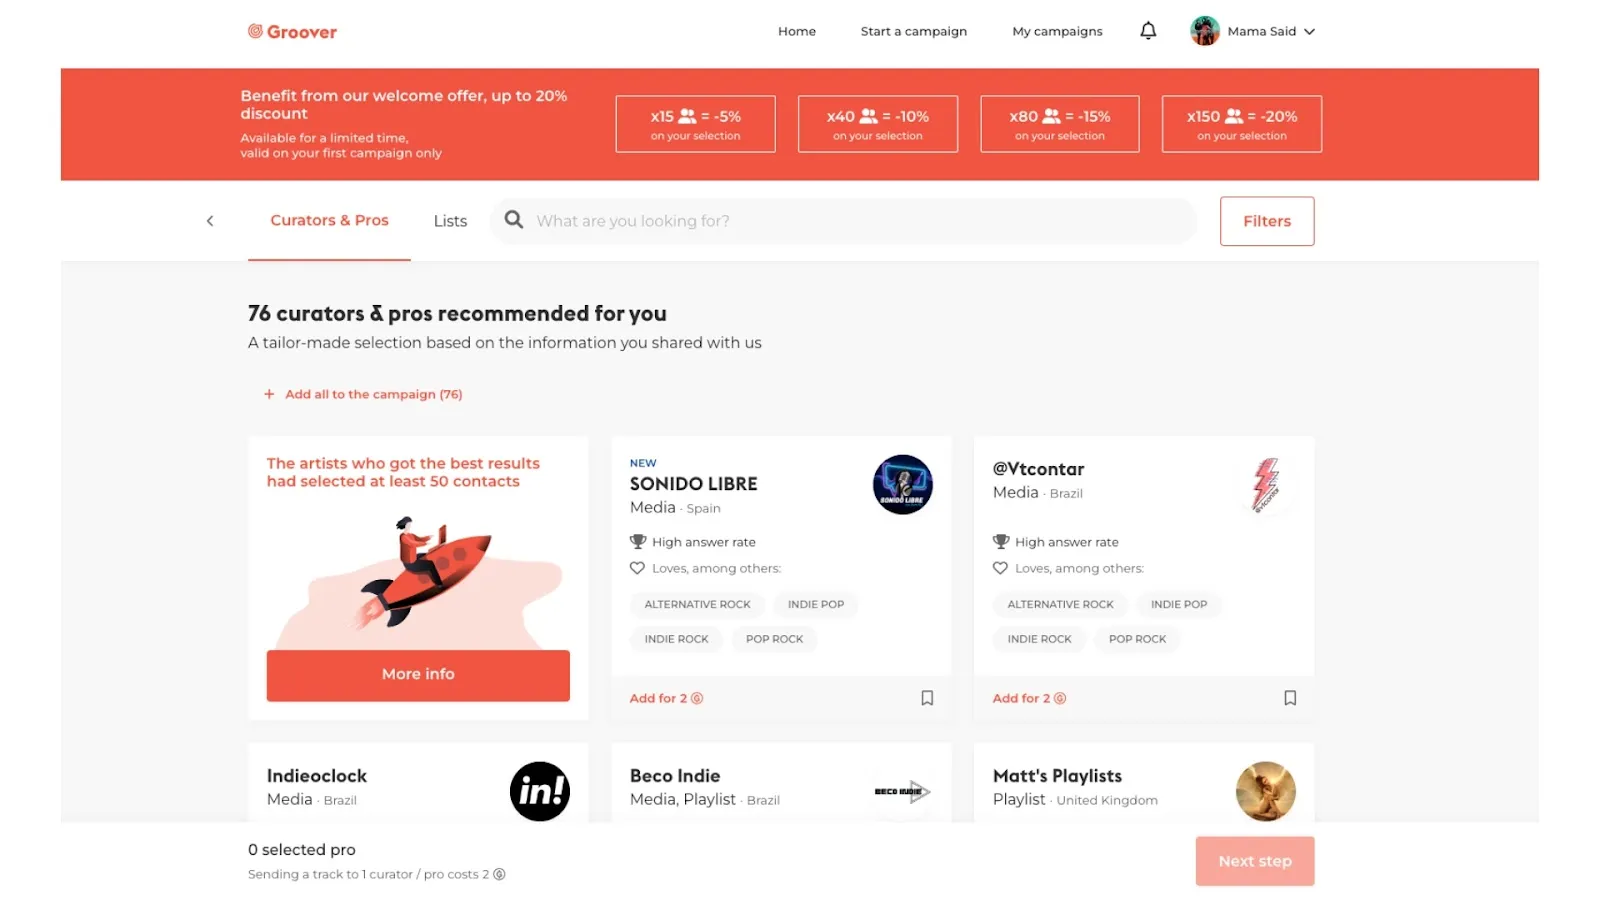Open the Matt's Playlists avatar
Image resolution: width=1600 pixels, height=900 pixels.
coord(1266,791)
